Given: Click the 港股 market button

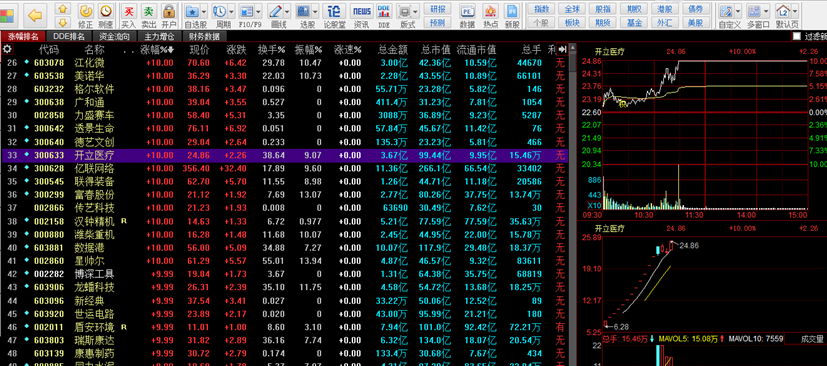Looking at the screenshot, I should click(665, 8).
